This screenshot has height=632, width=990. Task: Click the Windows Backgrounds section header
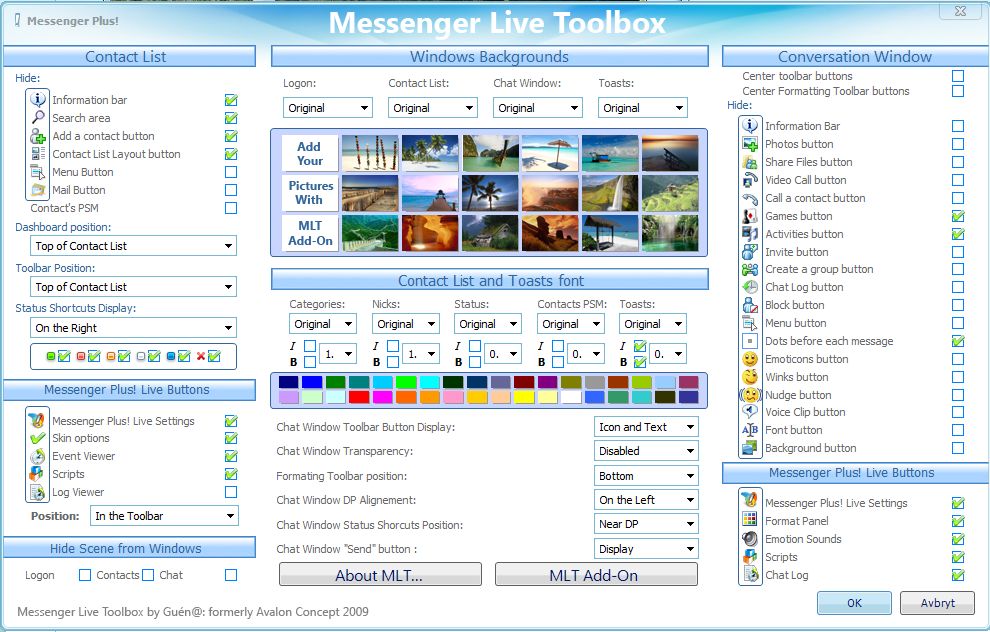(489, 57)
